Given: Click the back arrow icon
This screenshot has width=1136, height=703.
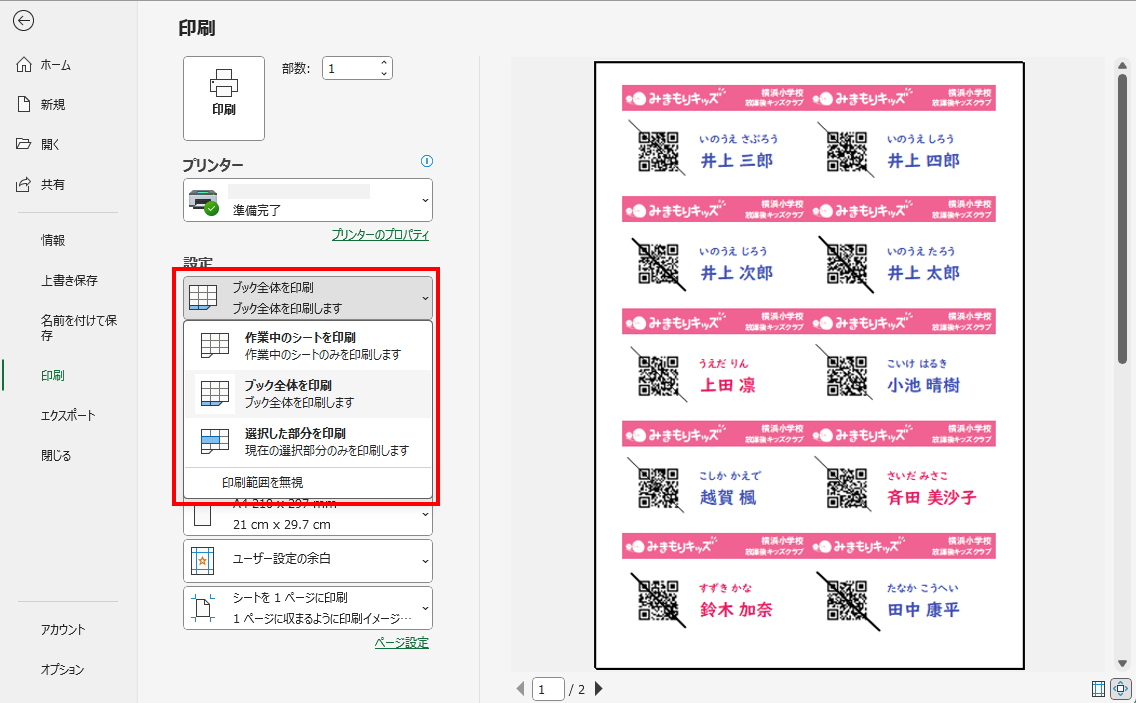Looking at the screenshot, I should coord(25,21).
